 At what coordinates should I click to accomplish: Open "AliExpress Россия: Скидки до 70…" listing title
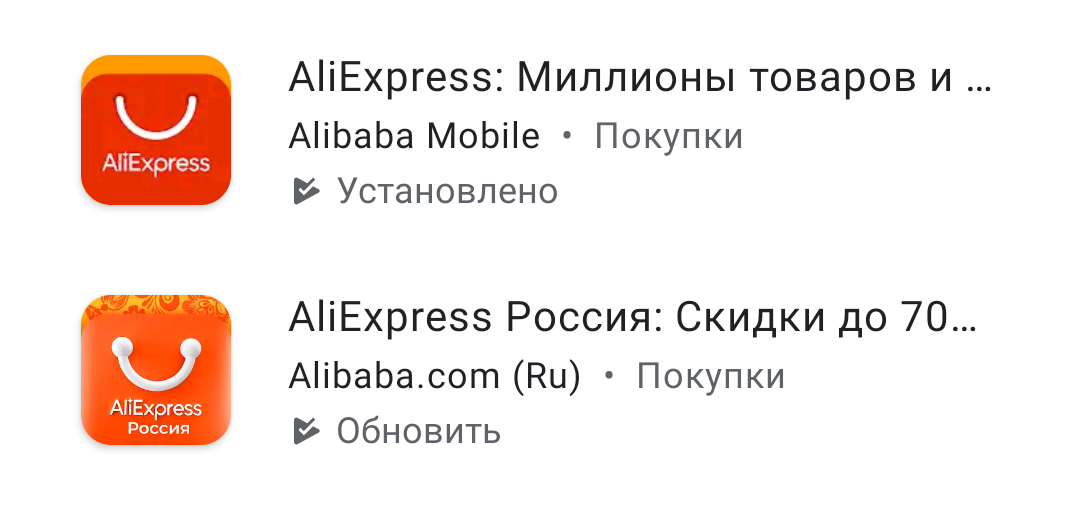pyautogui.click(x=633, y=319)
